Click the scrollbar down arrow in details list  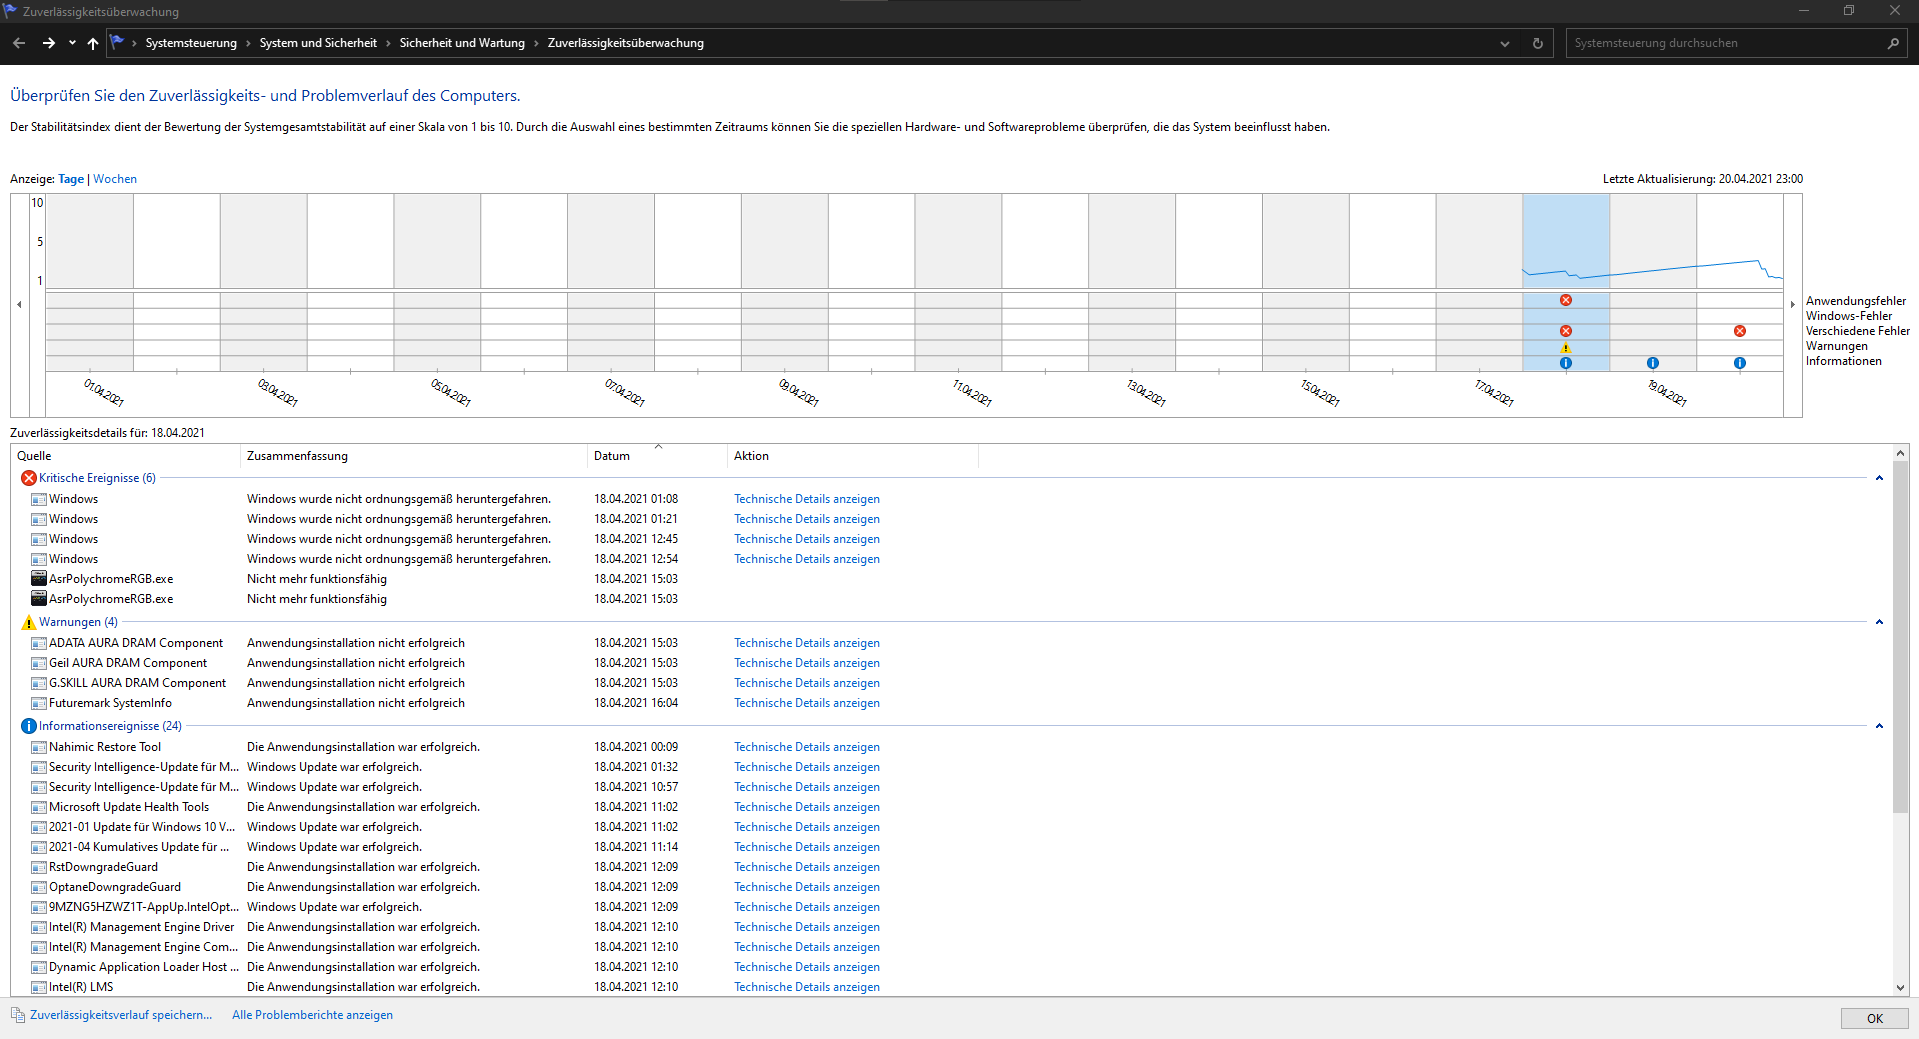point(1901,987)
